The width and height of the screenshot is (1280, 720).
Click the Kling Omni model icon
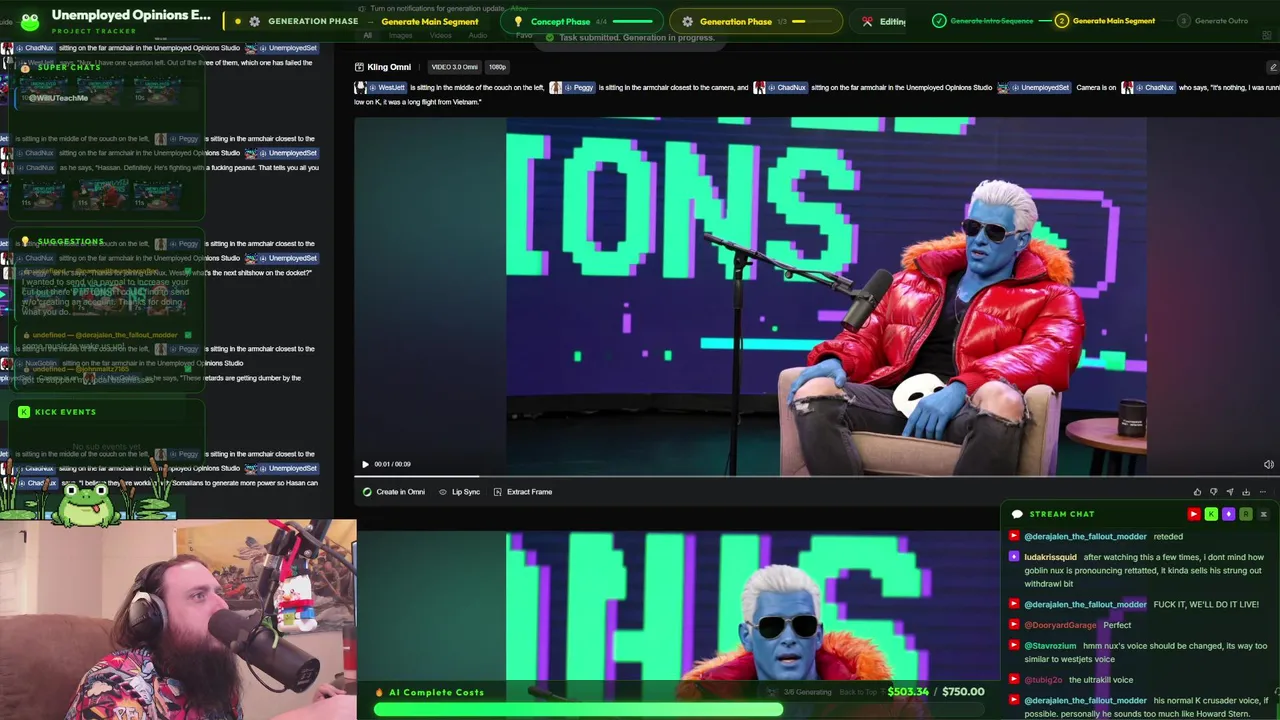(x=359, y=67)
